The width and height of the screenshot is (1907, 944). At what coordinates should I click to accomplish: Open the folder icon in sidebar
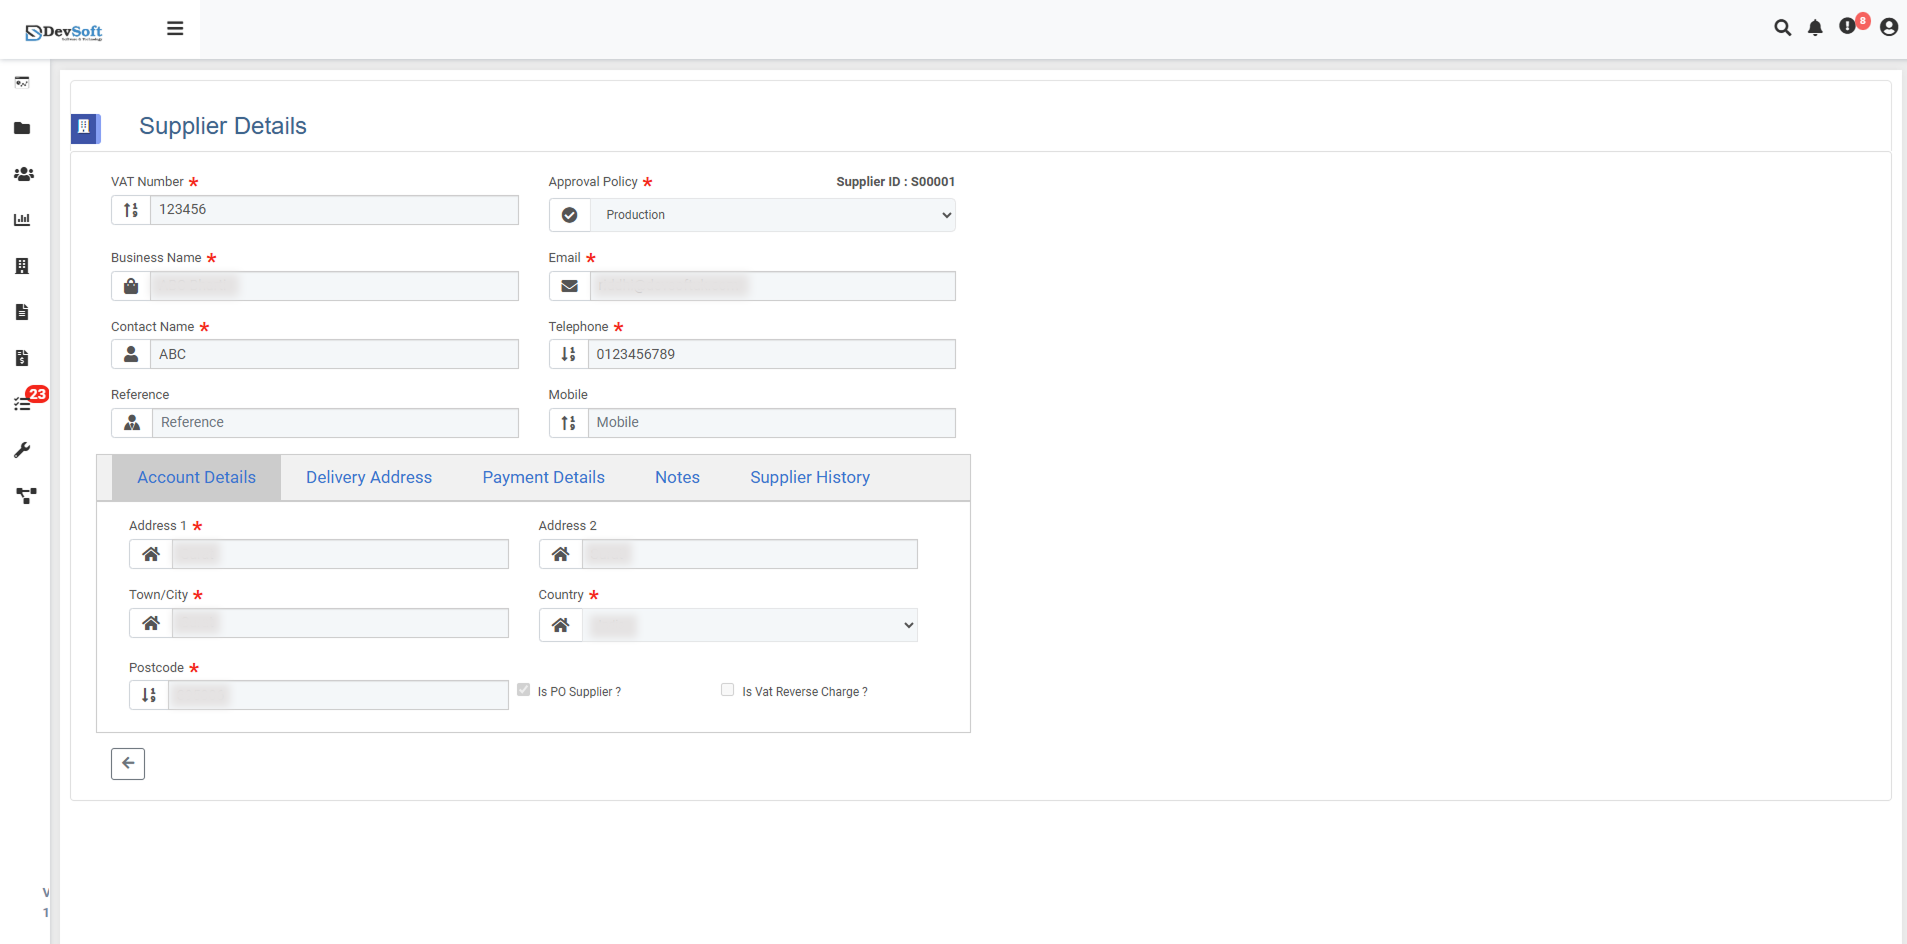[x=22, y=128]
